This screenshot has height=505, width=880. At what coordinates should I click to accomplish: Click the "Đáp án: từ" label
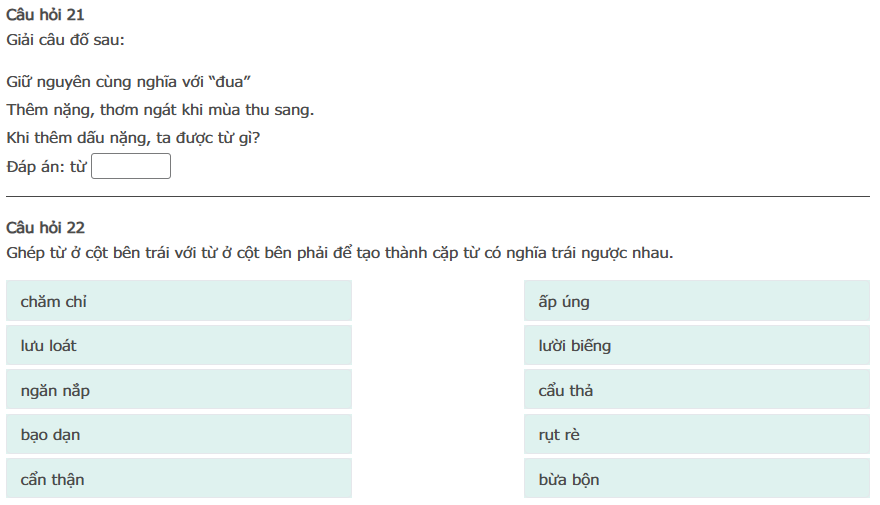(46, 167)
